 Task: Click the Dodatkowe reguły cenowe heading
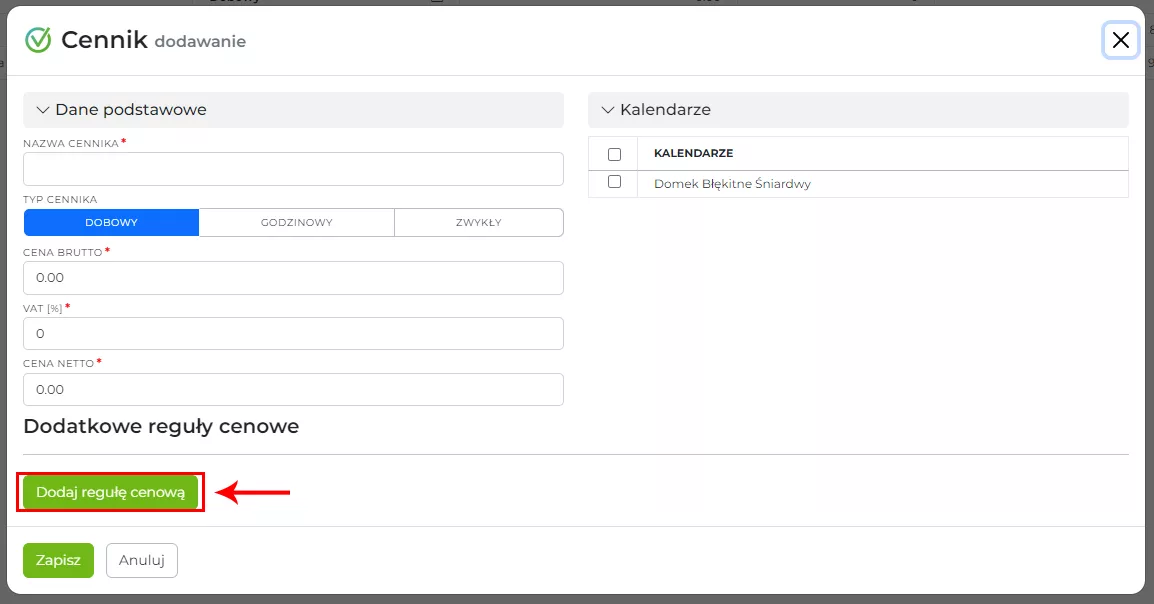coord(161,427)
